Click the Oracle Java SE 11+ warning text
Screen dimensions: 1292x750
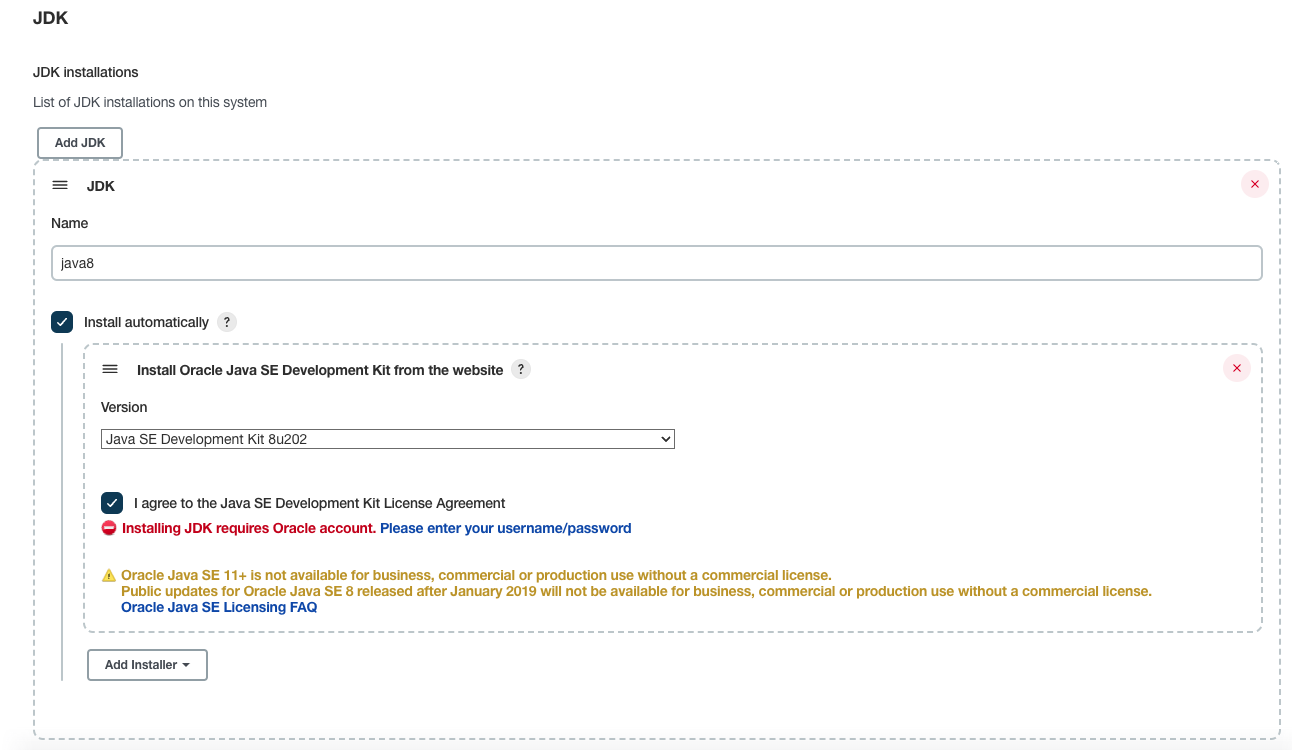476,575
